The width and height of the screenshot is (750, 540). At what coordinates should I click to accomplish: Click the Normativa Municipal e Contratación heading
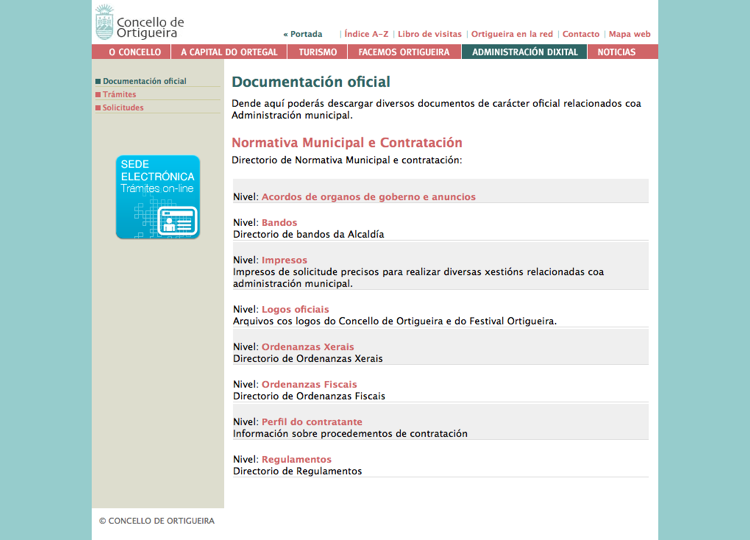pyautogui.click(x=347, y=143)
